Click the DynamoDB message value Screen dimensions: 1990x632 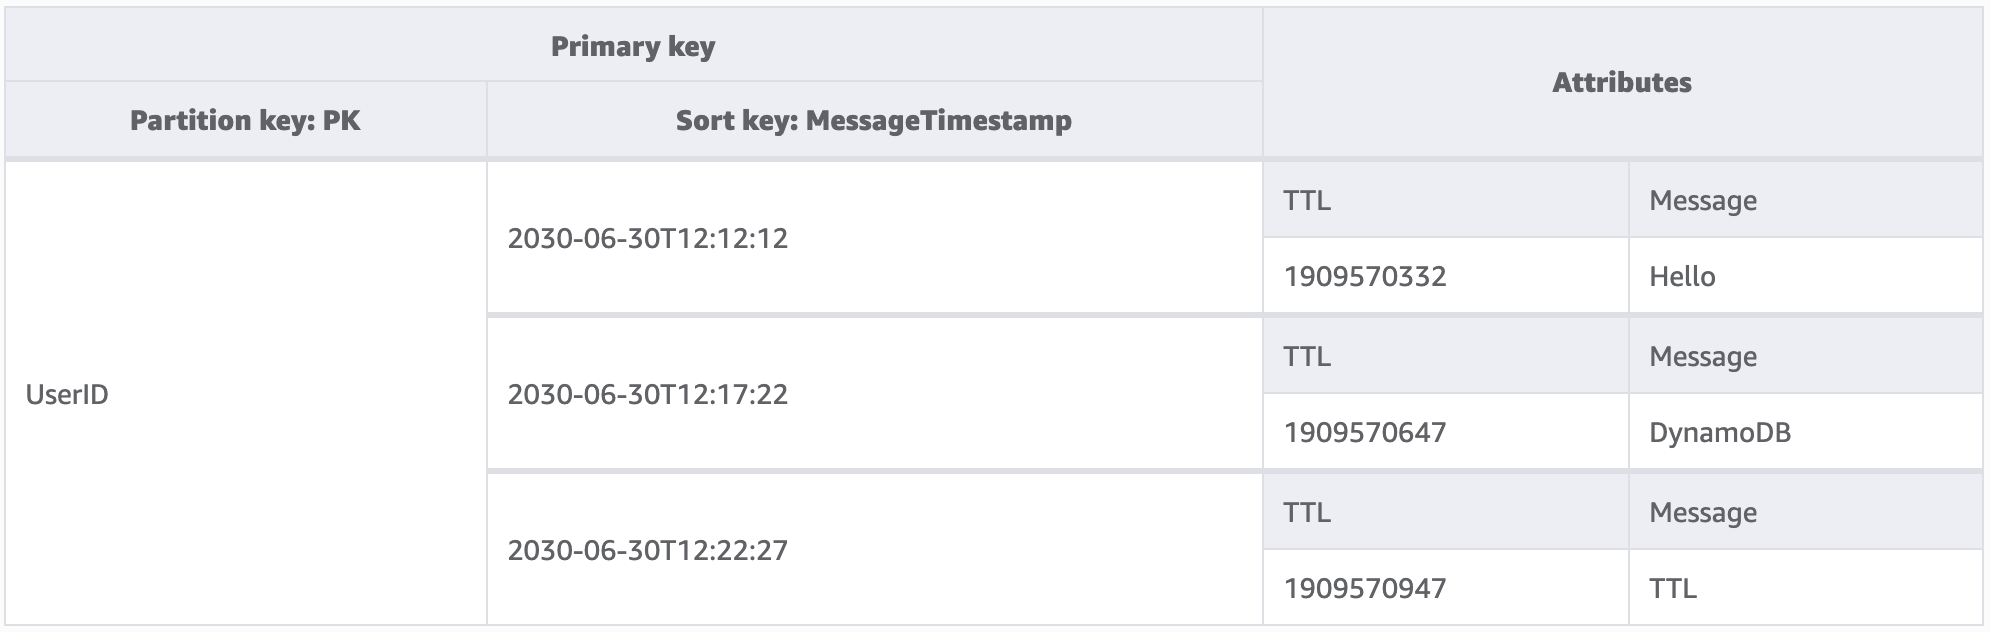pyautogui.click(x=1720, y=432)
